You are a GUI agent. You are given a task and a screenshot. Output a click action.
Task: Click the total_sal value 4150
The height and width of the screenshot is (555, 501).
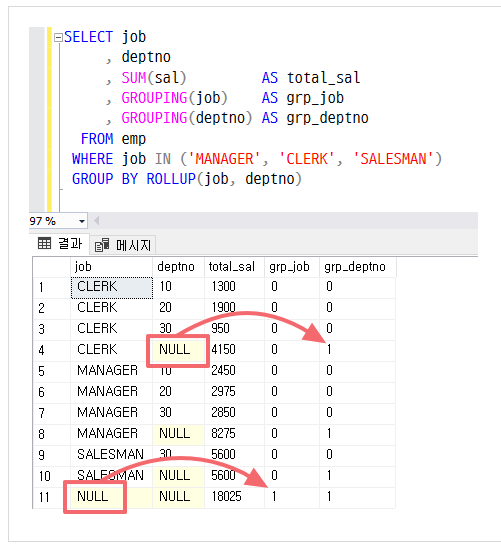click(x=234, y=350)
